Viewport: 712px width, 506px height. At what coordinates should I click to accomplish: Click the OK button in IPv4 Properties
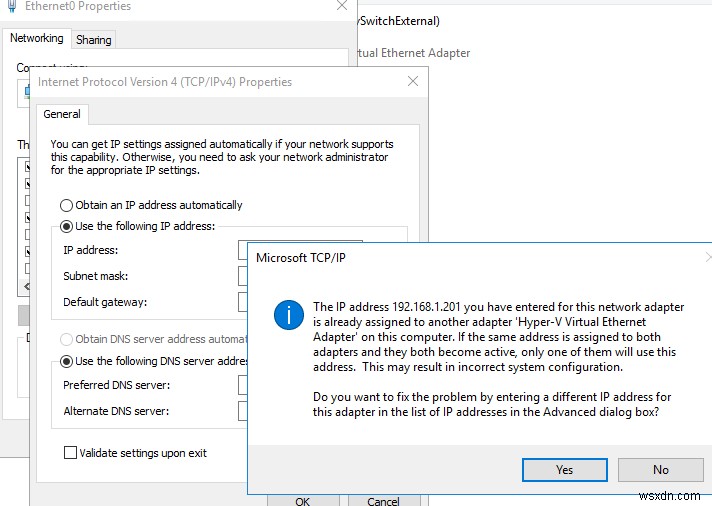302,501
